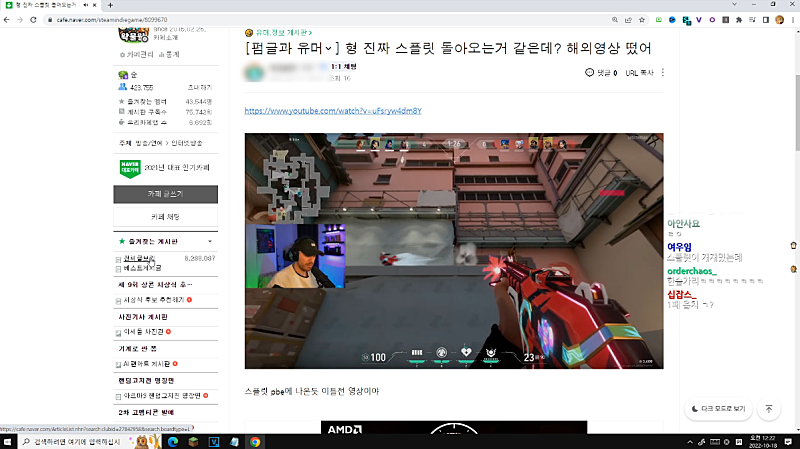Click the member count 423,755
The image size is (800, 449).
click(141, 88)
